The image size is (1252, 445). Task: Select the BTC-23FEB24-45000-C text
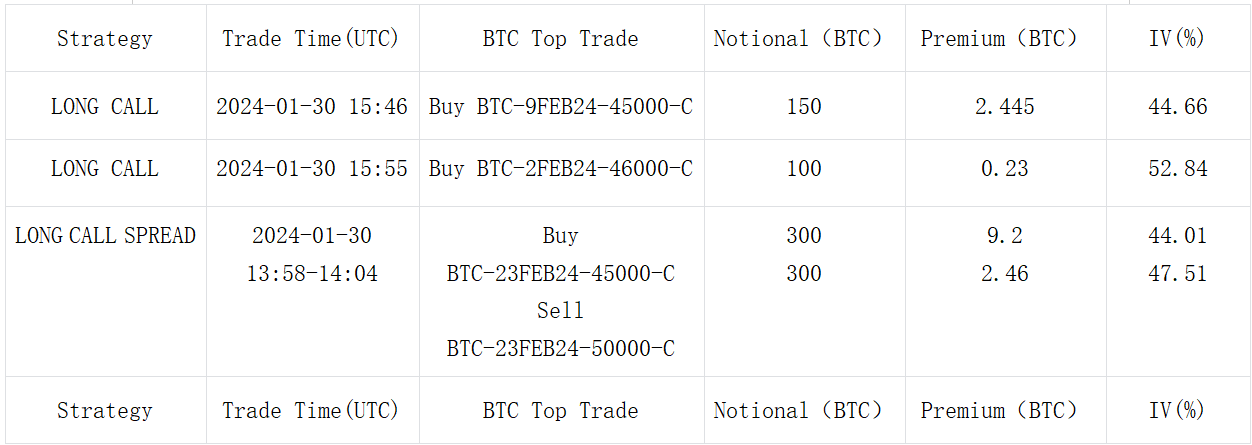(x=561, y=274)
